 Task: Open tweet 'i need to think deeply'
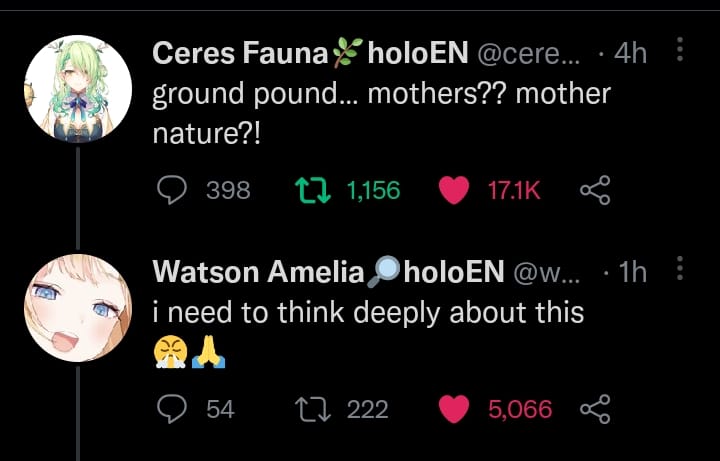point(367,313)
